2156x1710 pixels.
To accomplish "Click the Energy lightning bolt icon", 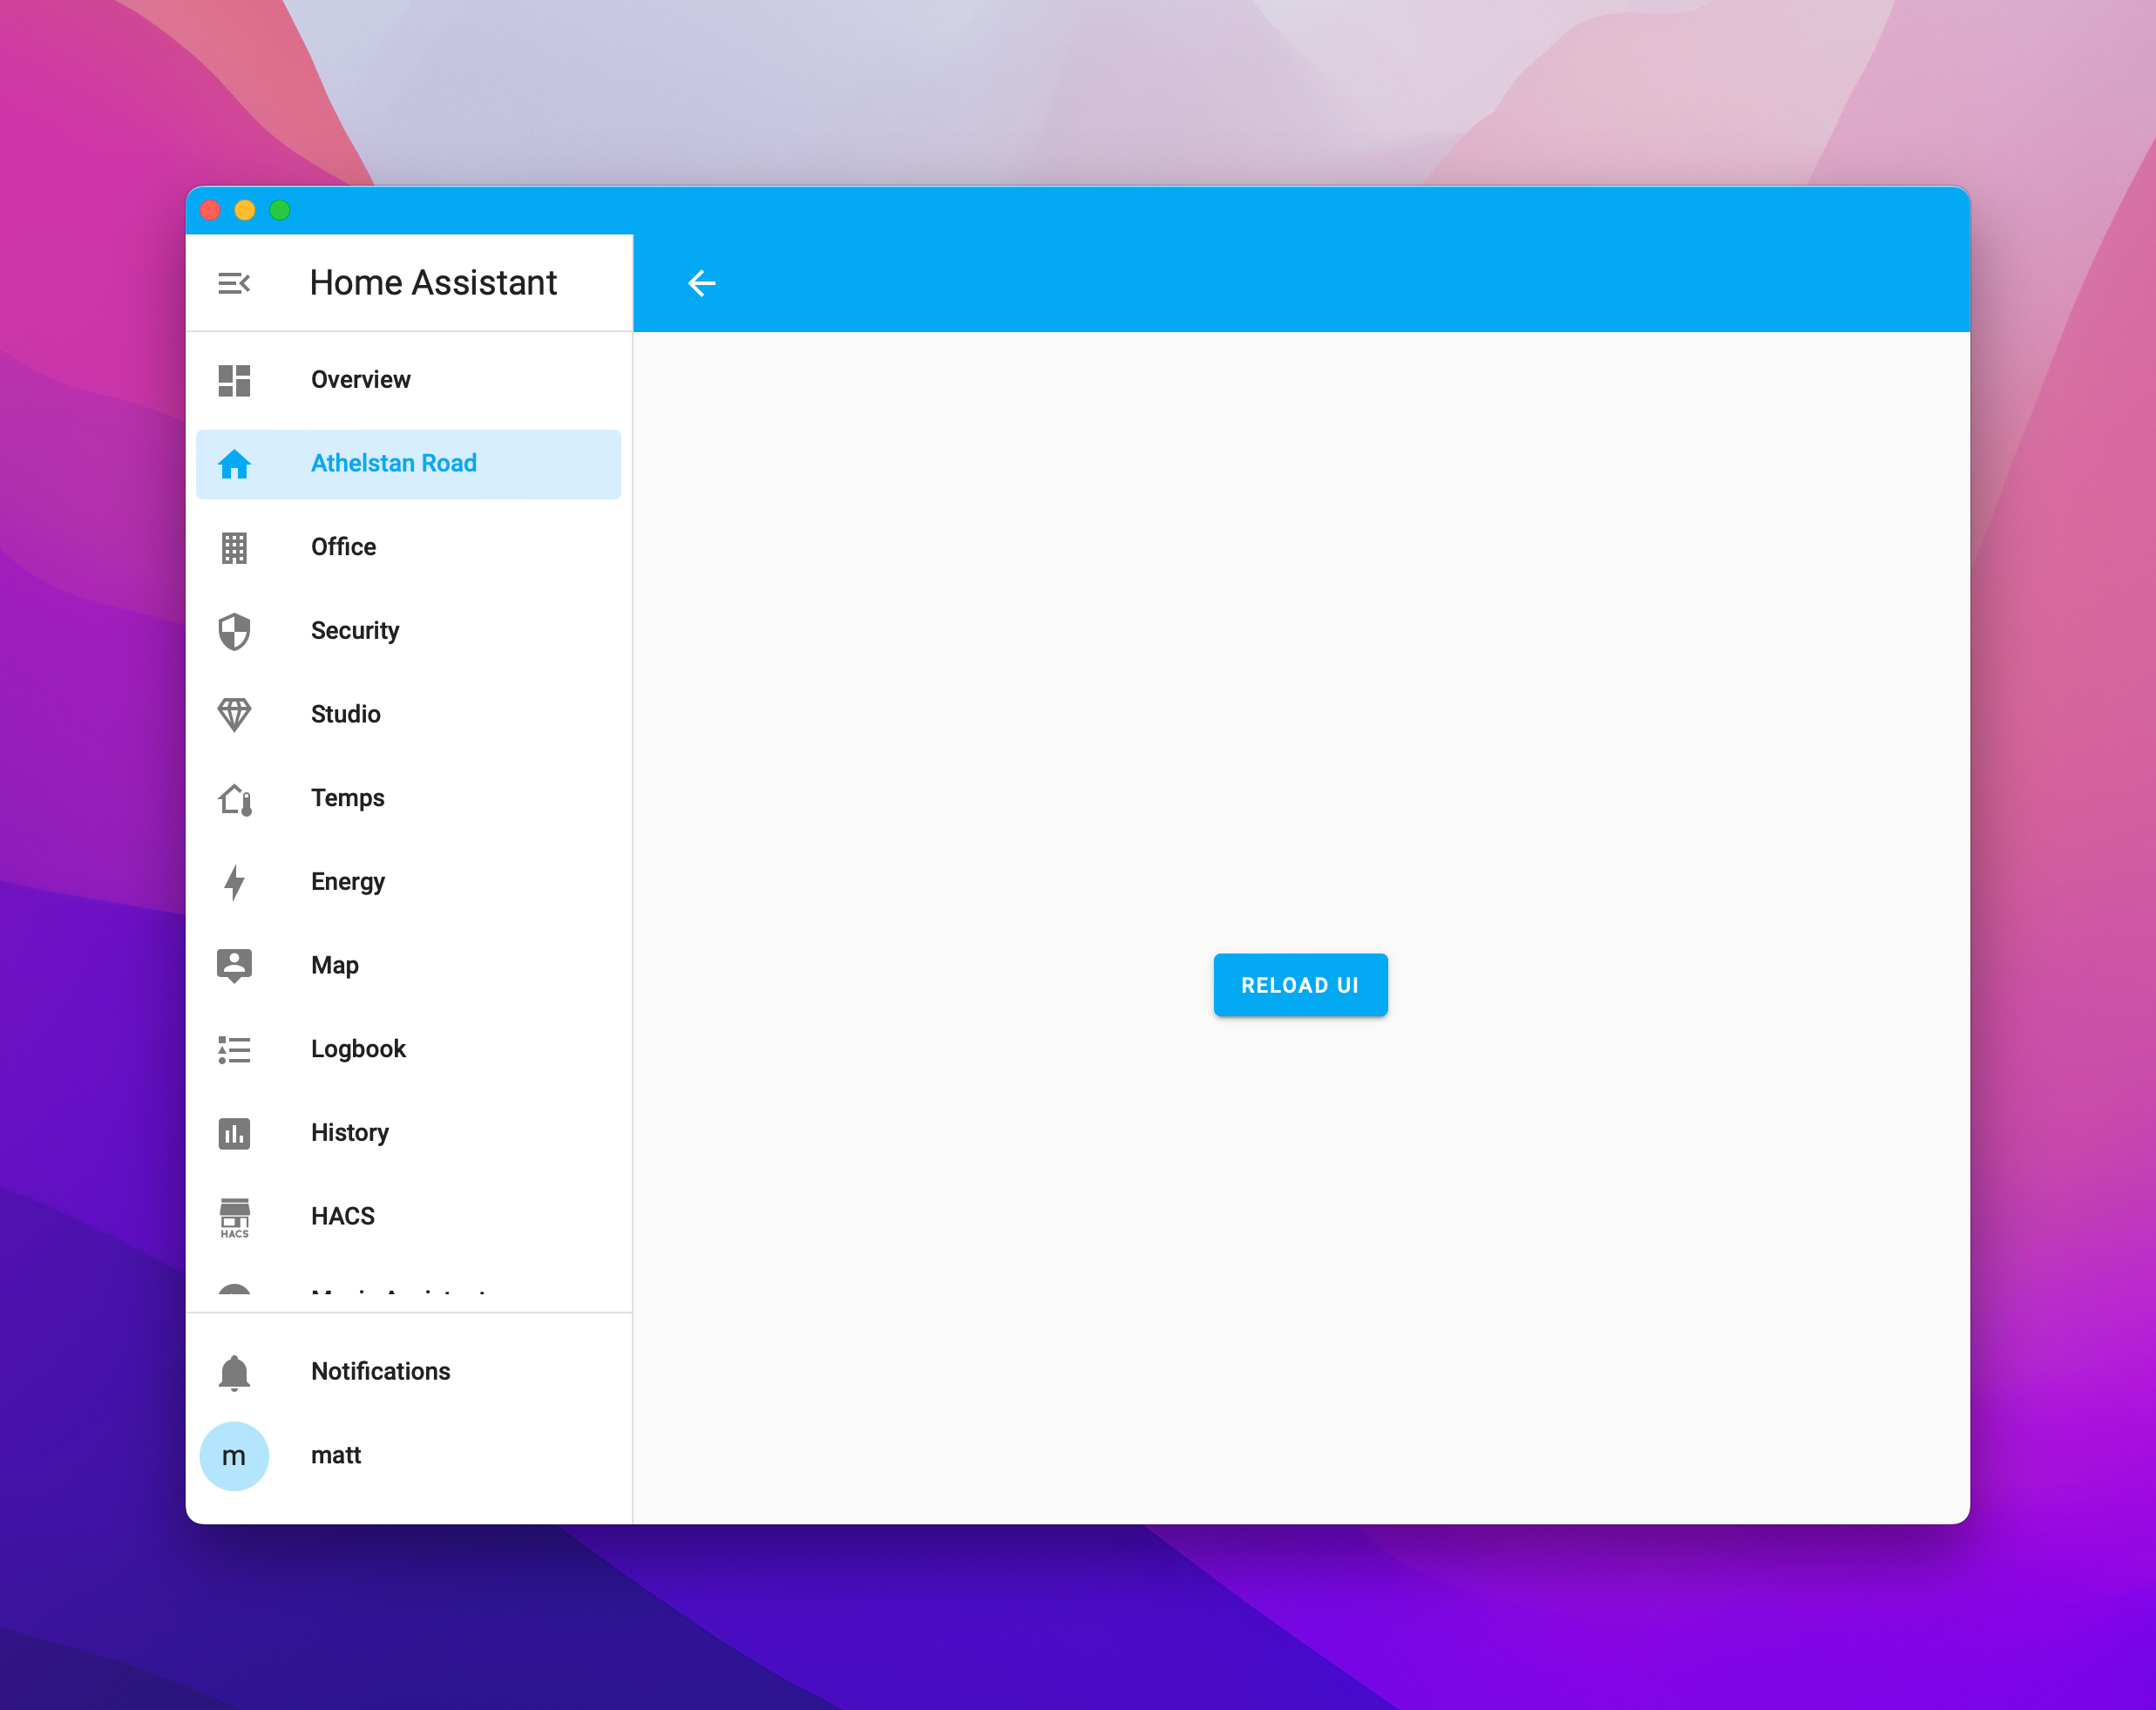I will tap(234, 882).
